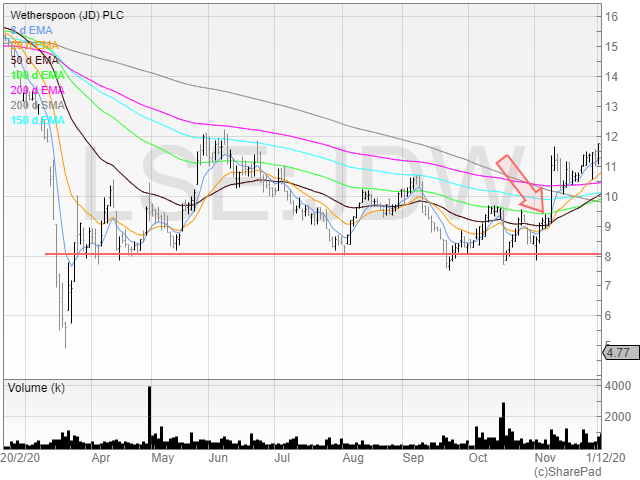The height and width of the screenshot is (480, 640).
Task: Click the 10 price axis value
Action: 611,197
